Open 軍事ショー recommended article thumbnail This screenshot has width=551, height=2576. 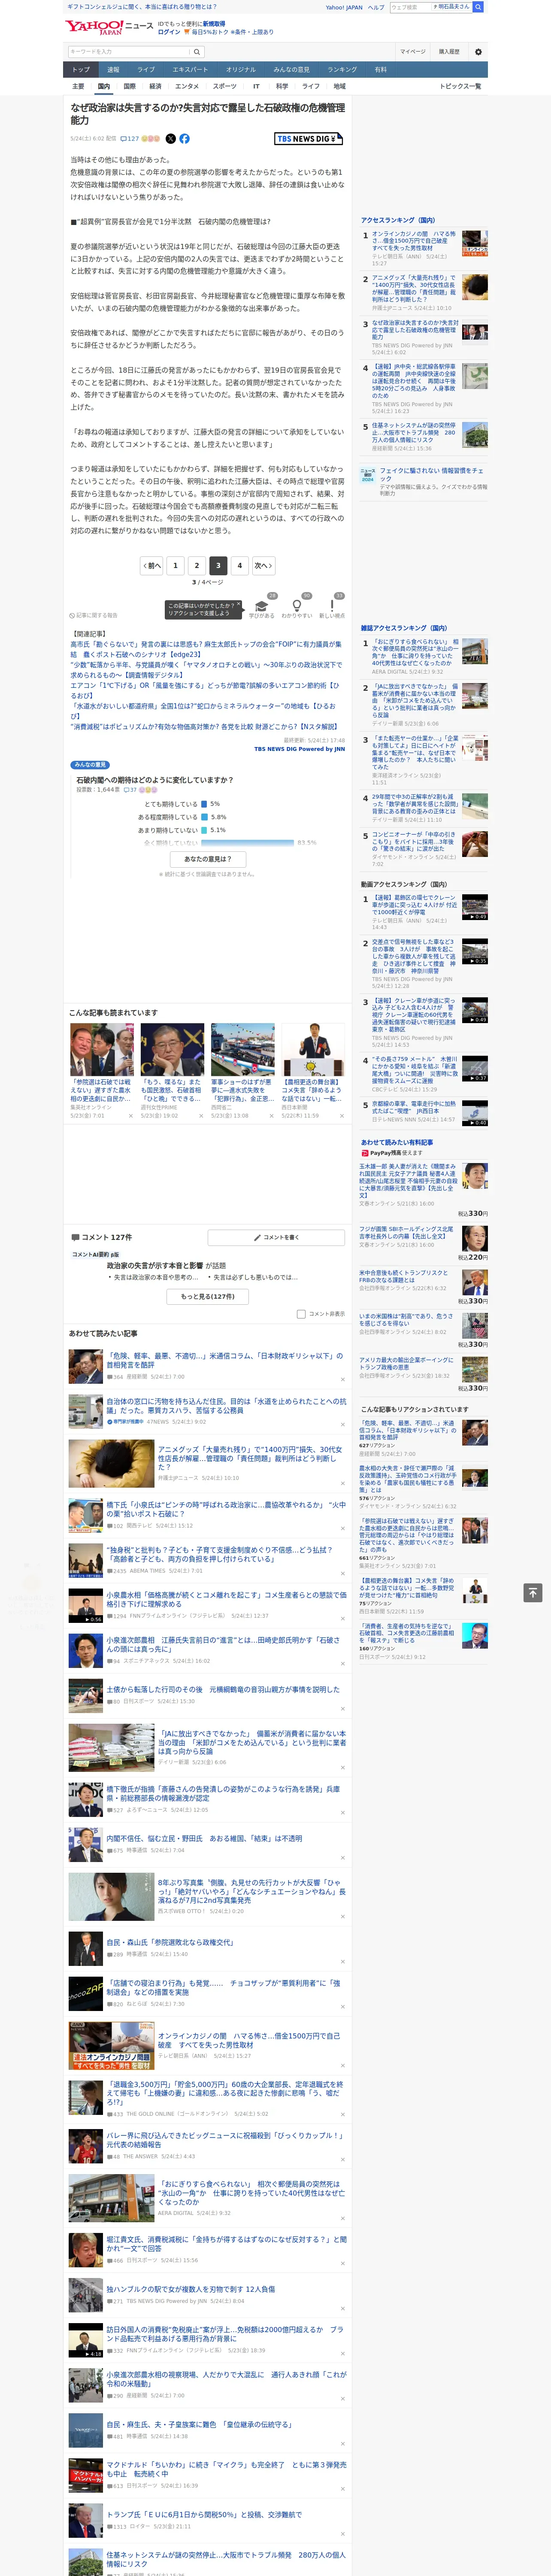[243, 1049]
